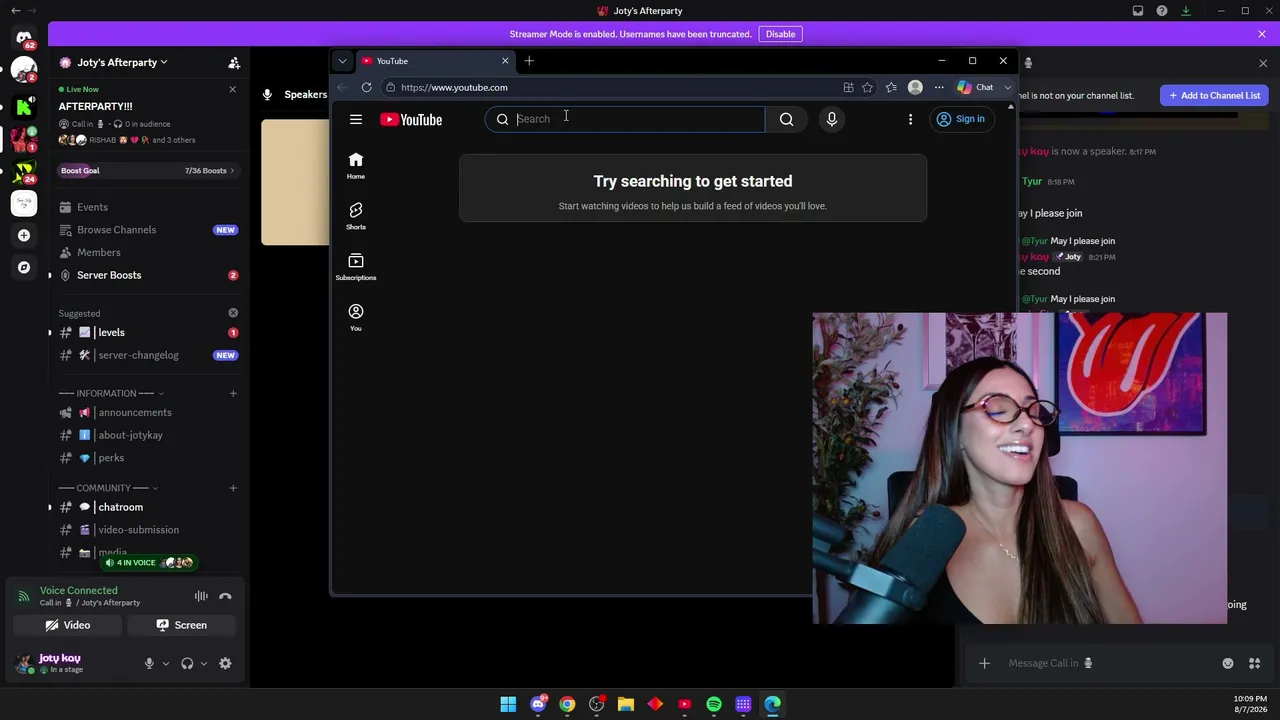Invite people to Joty's Afterparty server
1280x720 pixels.
click(234, 62)
